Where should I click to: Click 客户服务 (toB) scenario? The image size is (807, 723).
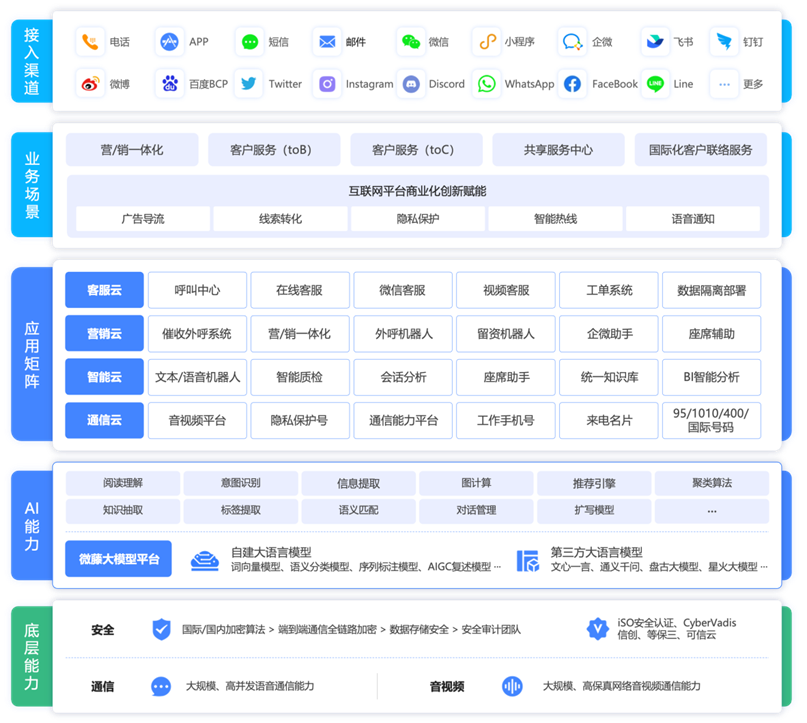tap(274, 150)
